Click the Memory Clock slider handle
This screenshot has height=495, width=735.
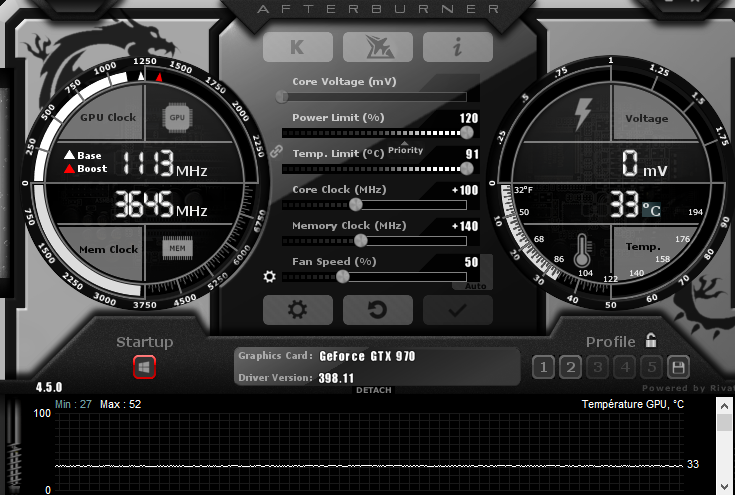point(360,240)
